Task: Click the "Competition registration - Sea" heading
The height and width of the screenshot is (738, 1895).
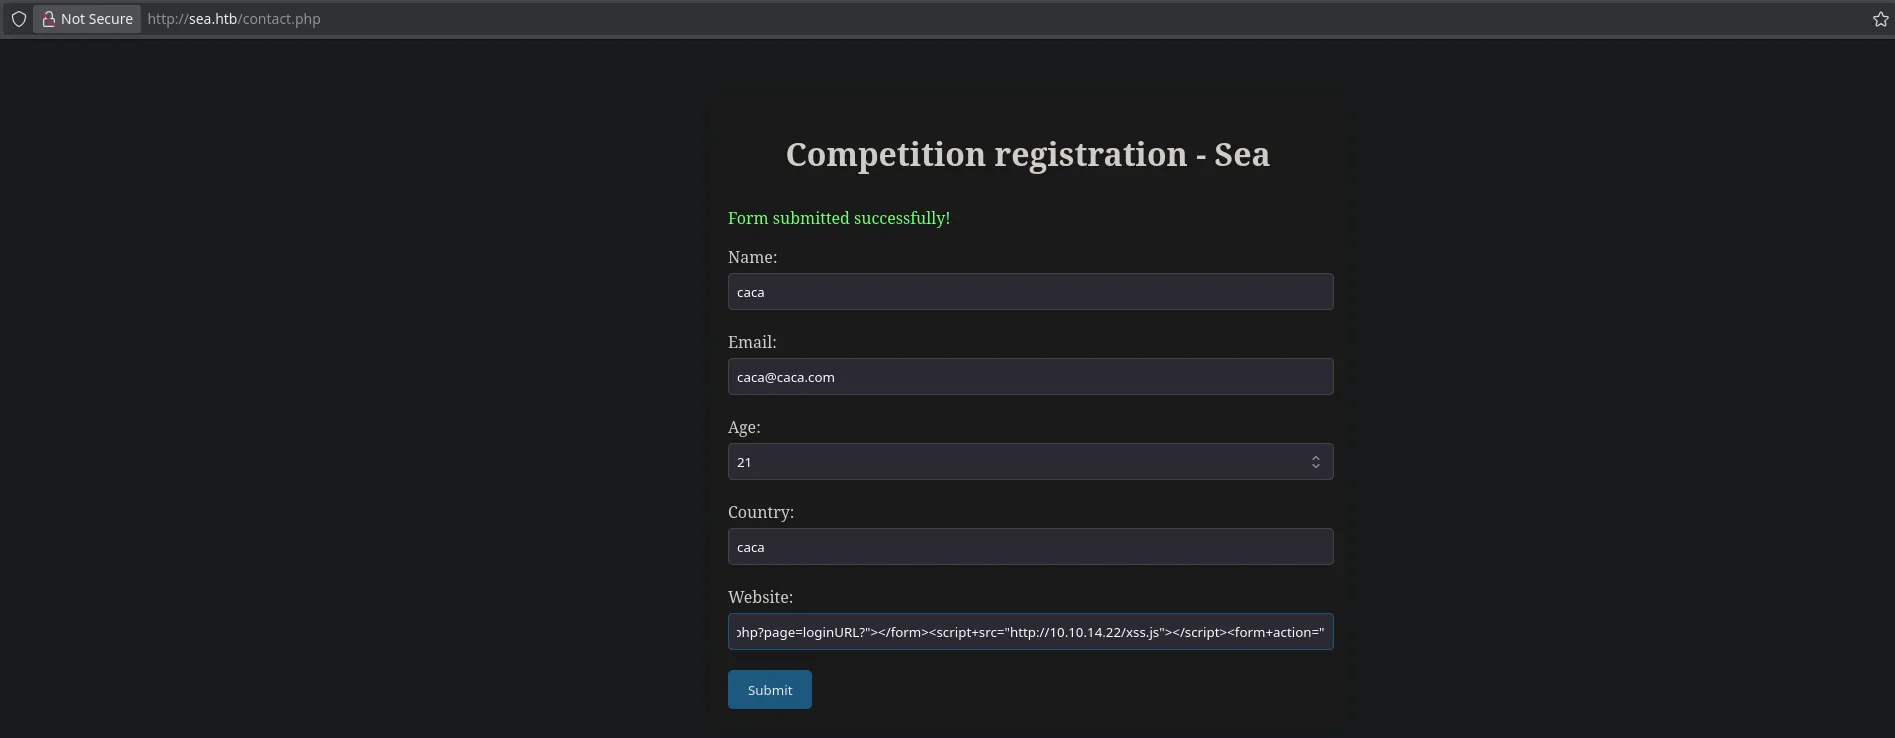Action: click(1027, 155)
